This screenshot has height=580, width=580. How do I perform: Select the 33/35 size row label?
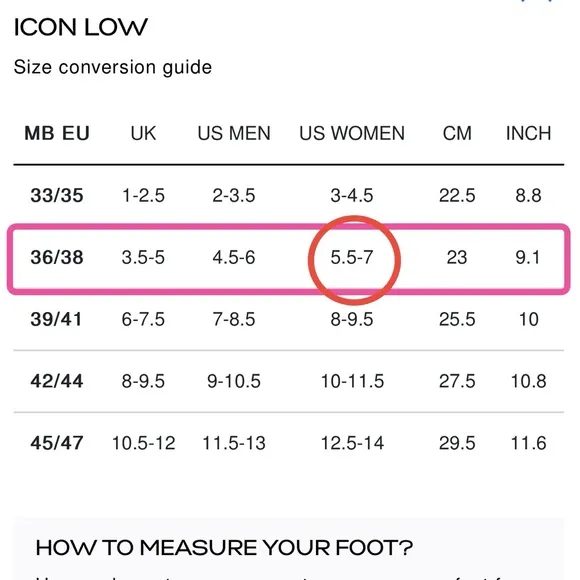point(57,195)
